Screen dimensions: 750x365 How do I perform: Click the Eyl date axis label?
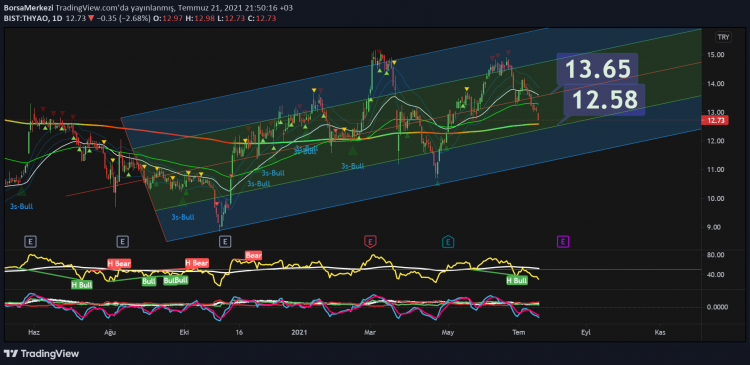585,332
